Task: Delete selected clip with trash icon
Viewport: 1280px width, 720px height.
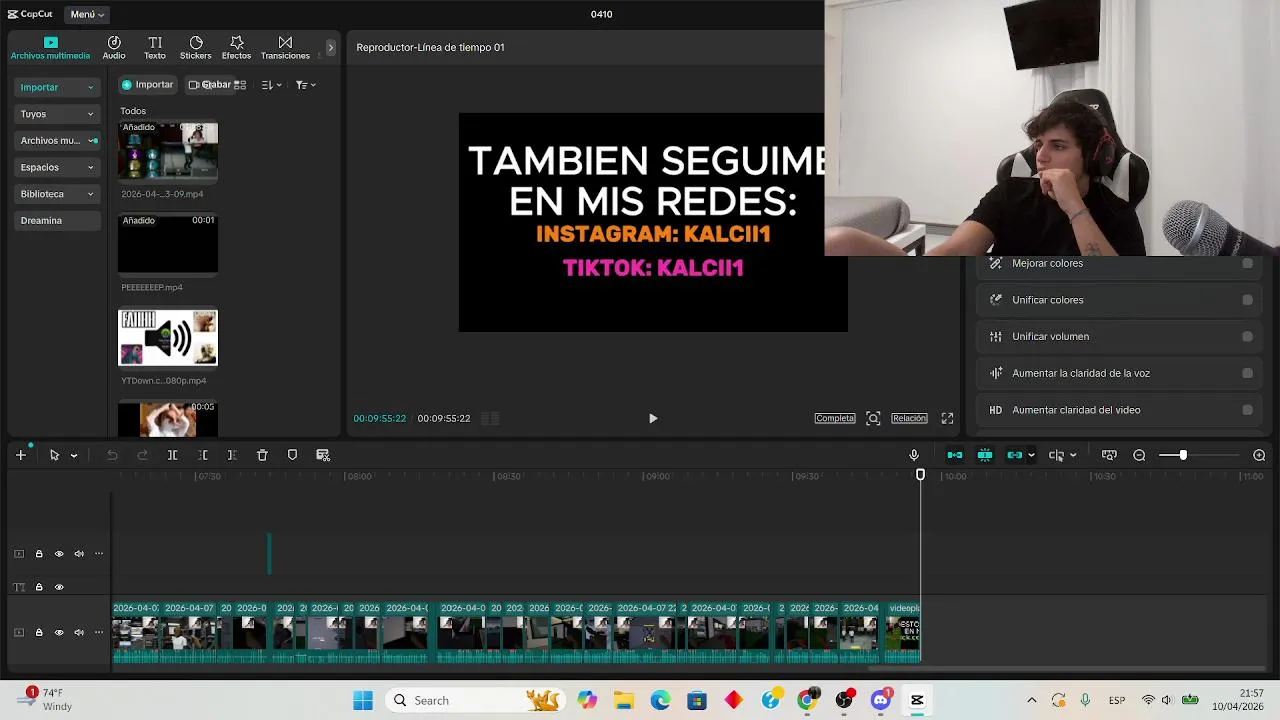Action: (x=262, y=455)
